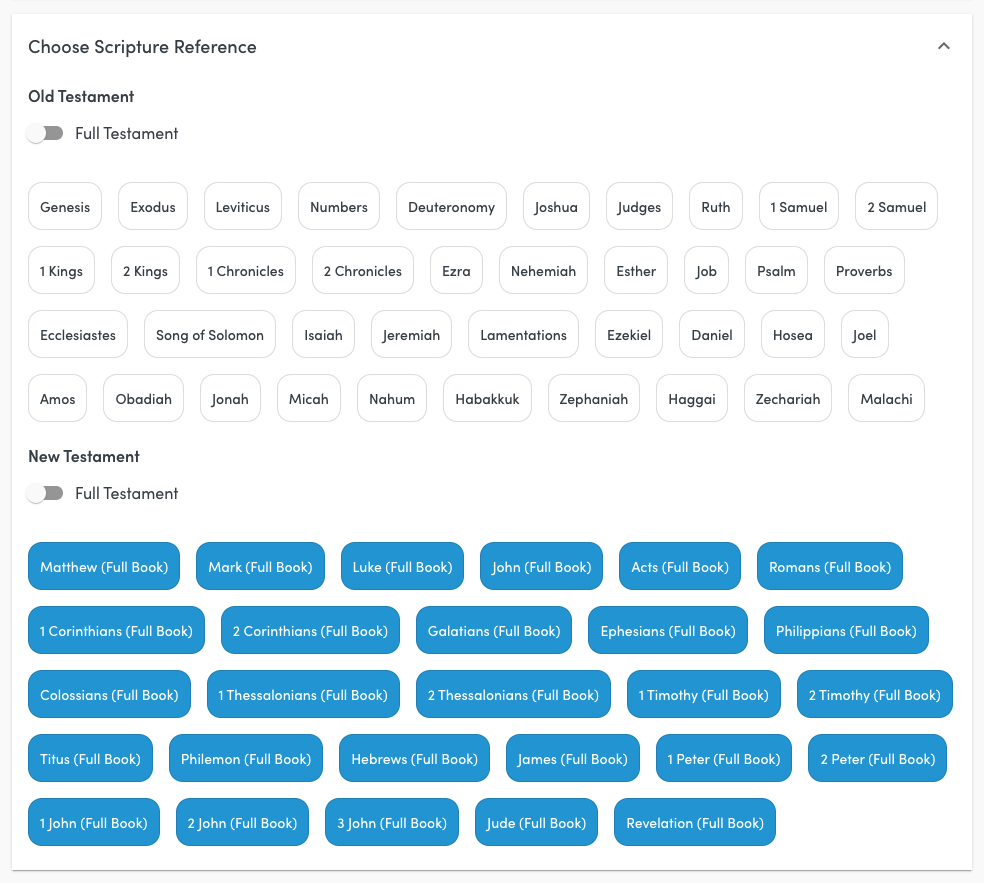Choose the Malachi chip
The image size is (984, 883).
coord(886,399)
